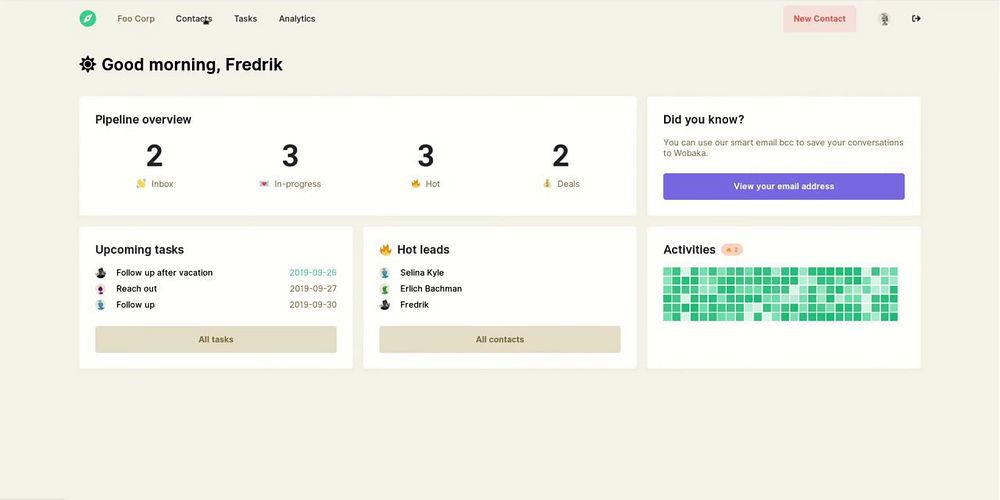
Task: Open the Contacts menu item
Action: (x=194, y=18)
